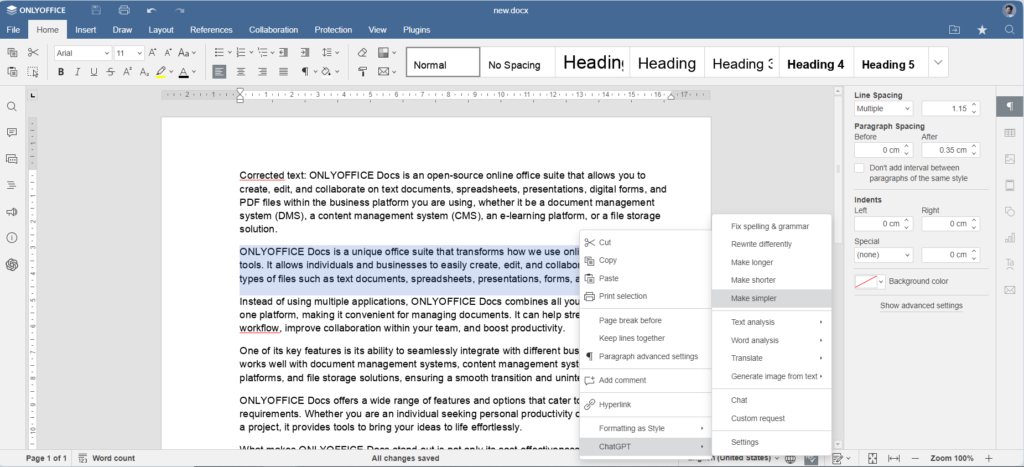Decrement the font size

168,53
